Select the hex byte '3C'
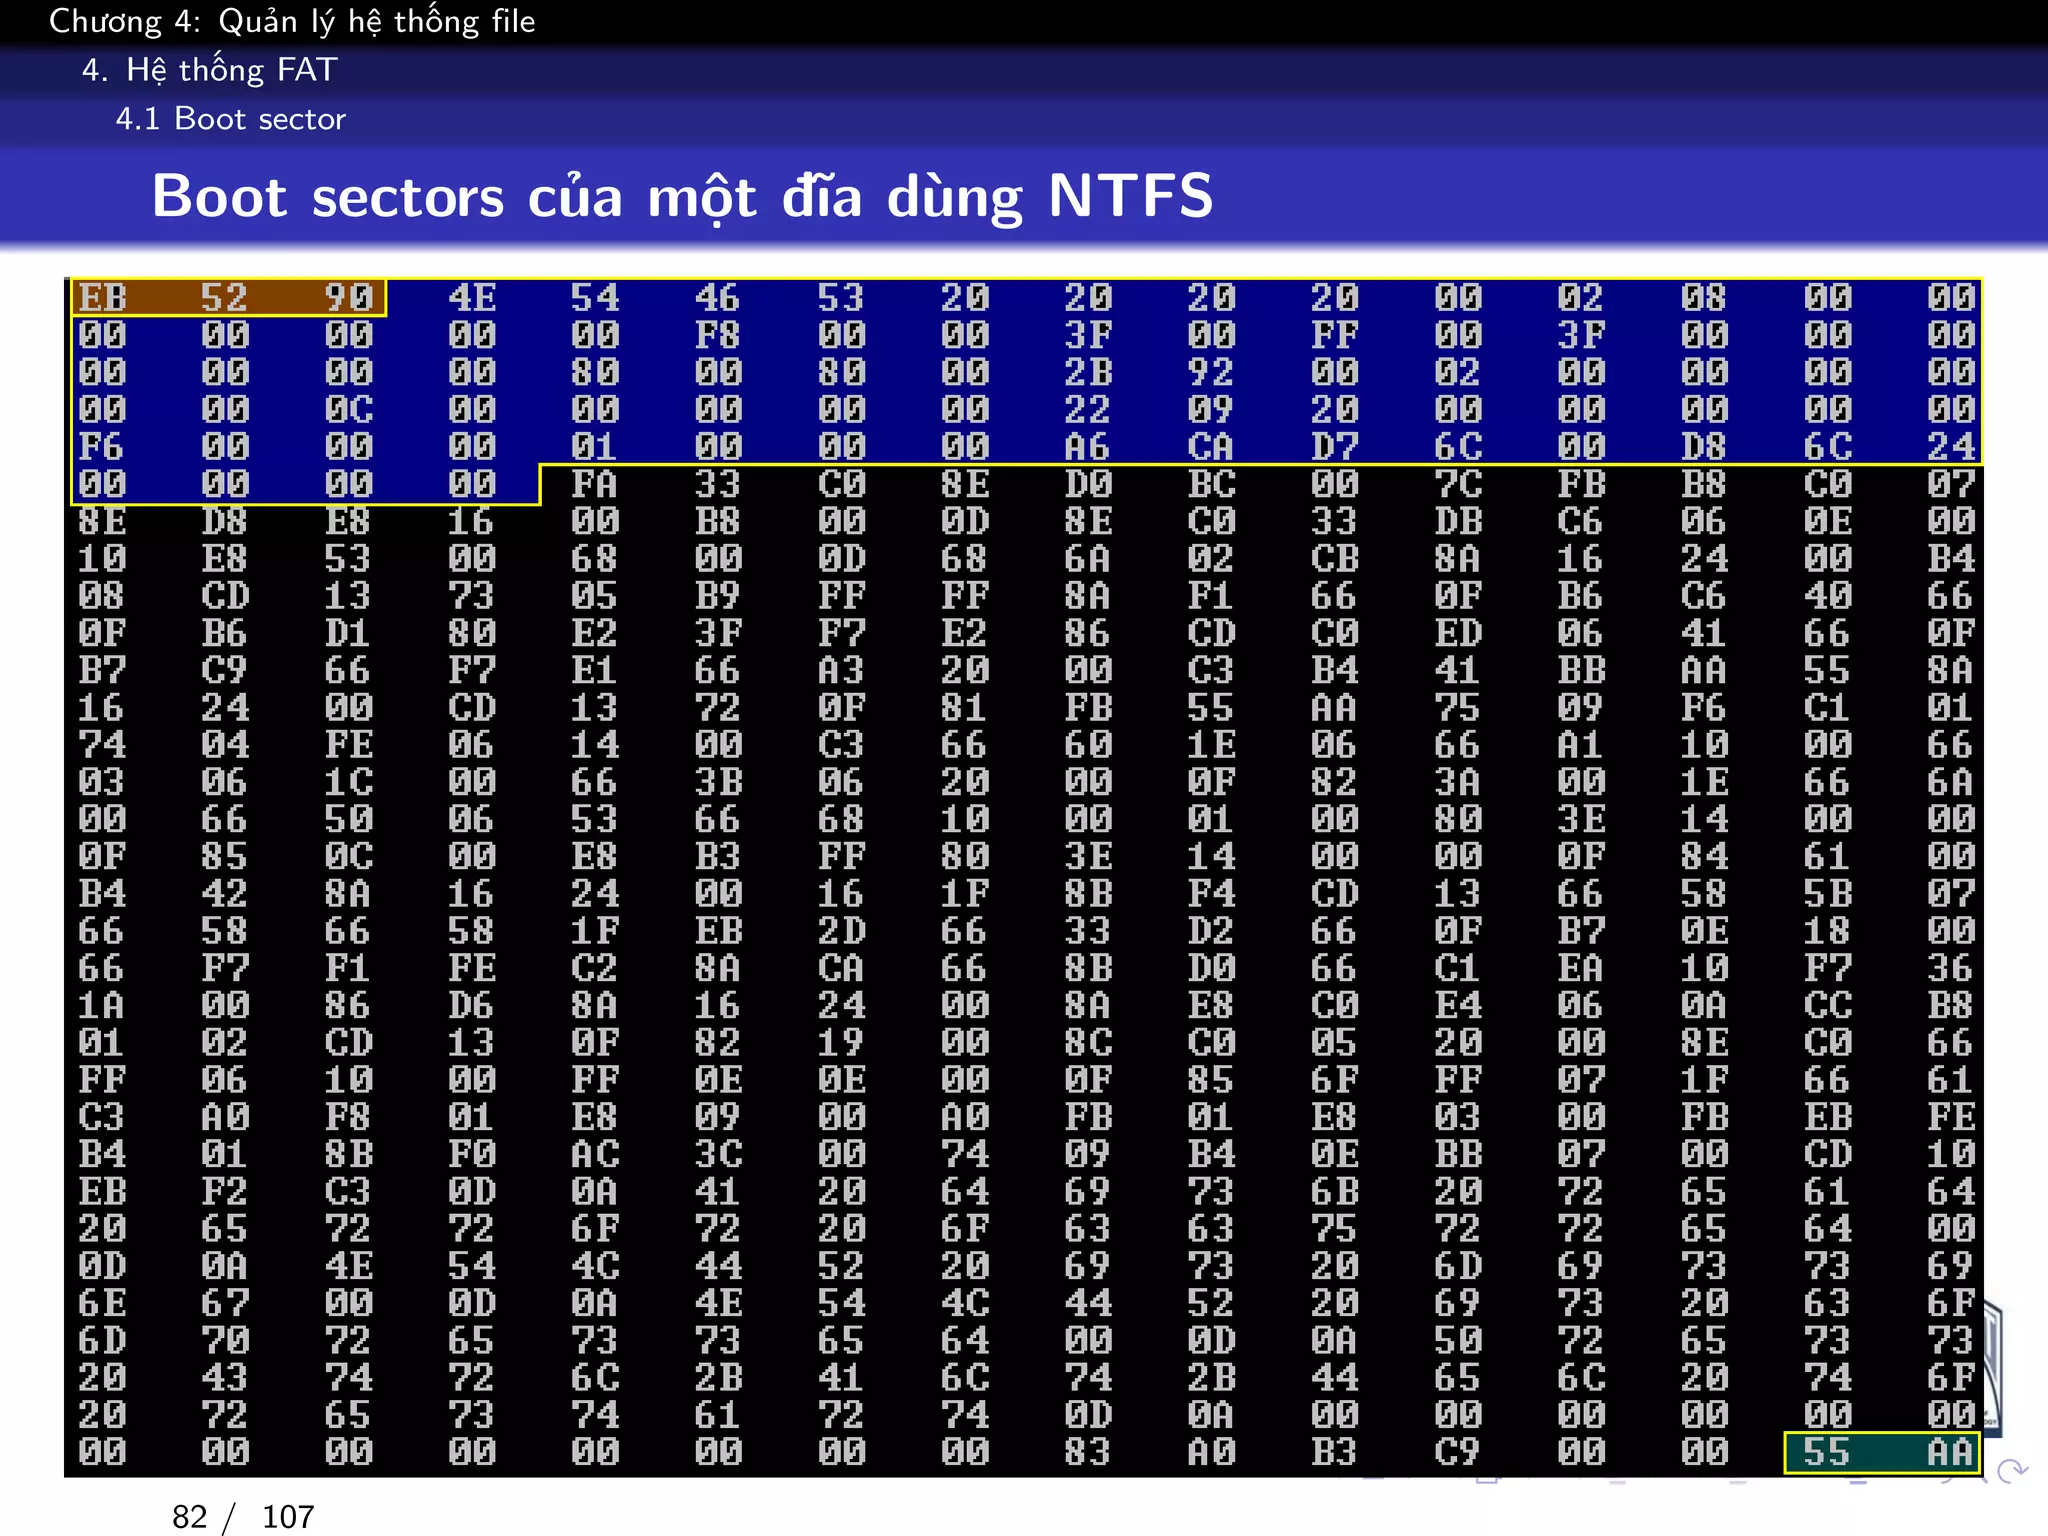 click(x=718, y=1155)
